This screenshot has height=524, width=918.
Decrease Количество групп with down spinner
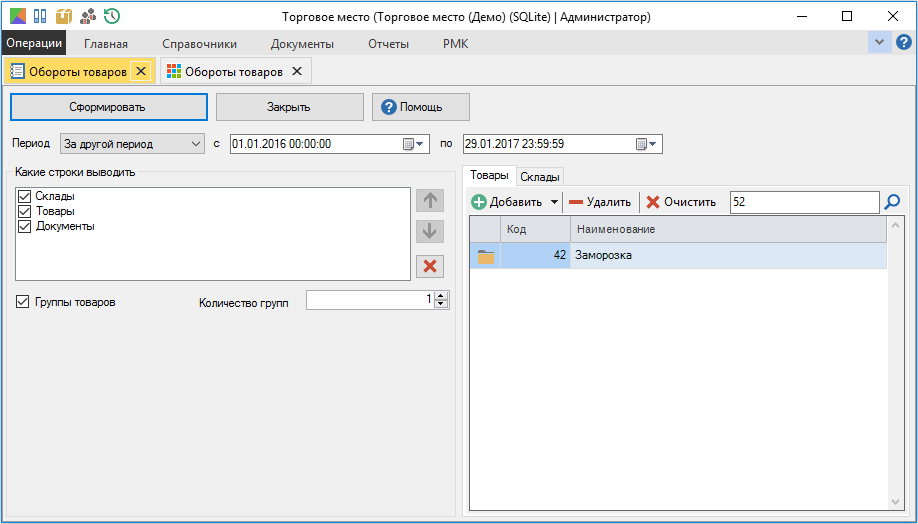[442, 304]
